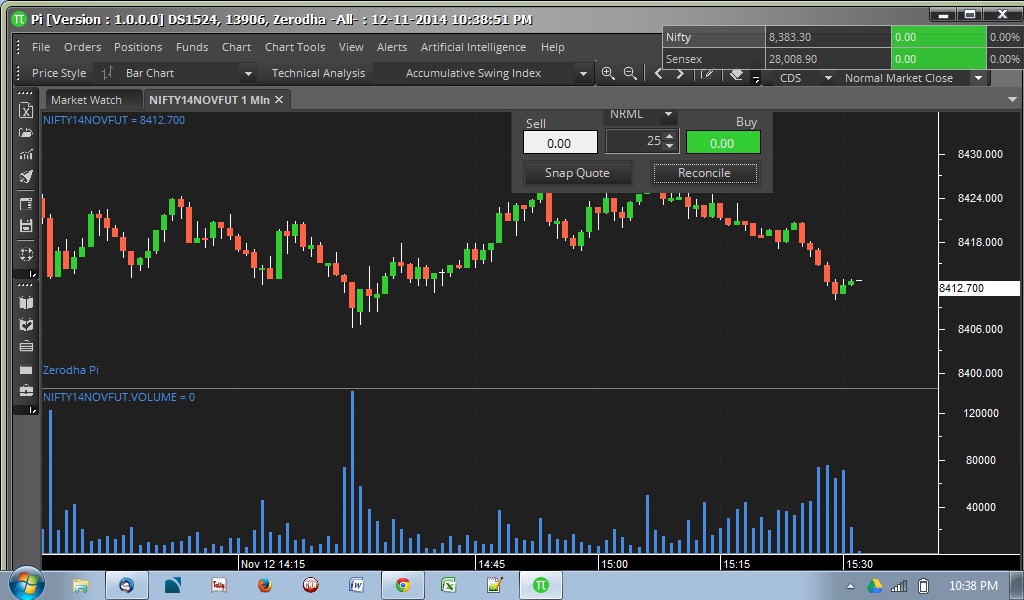Click the open book icon in left sidebar
Image resolution: width=1024 pixels, height=600 pixels.
click(25, 303)
